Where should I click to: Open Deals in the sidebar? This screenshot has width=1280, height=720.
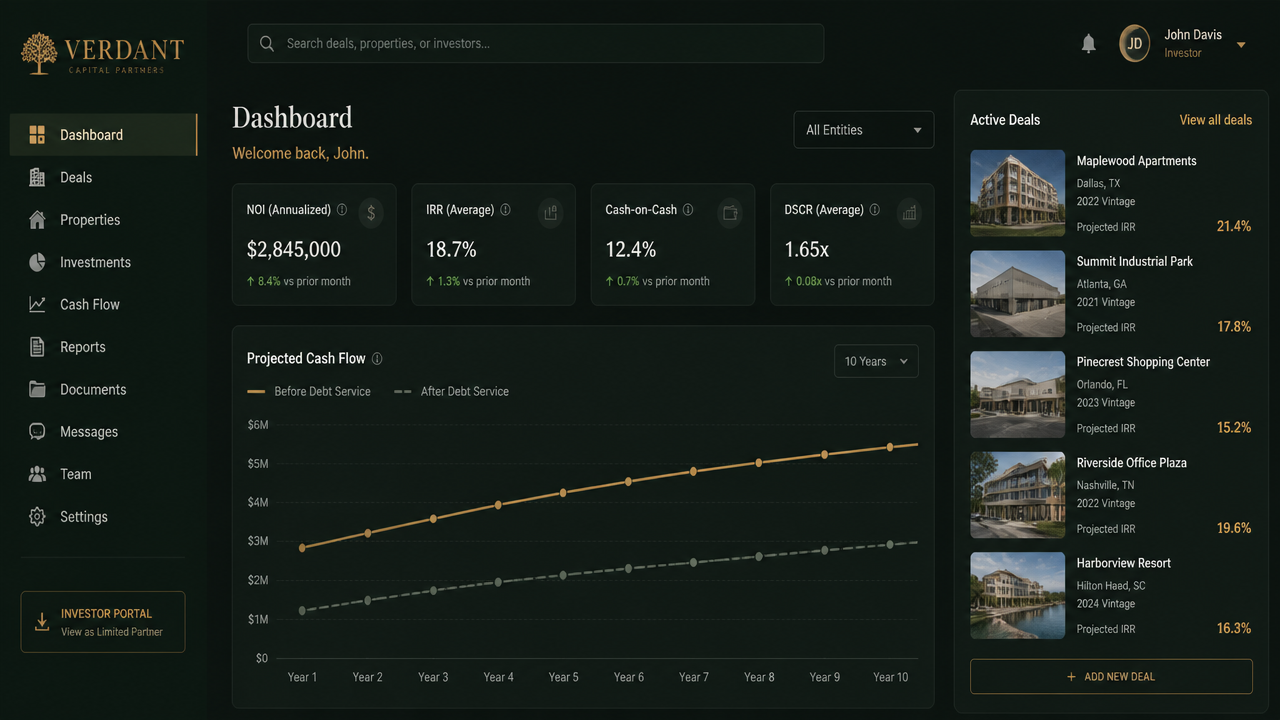coord(103,177)
